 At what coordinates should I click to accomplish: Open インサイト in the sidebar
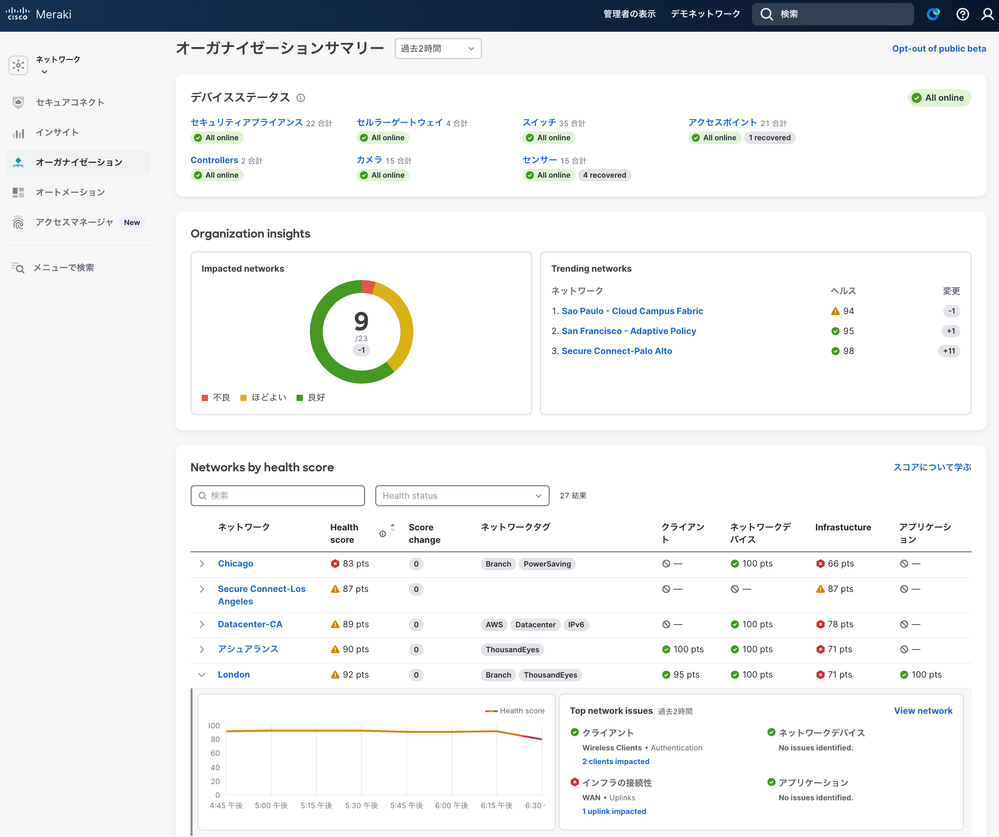point(56,132)
